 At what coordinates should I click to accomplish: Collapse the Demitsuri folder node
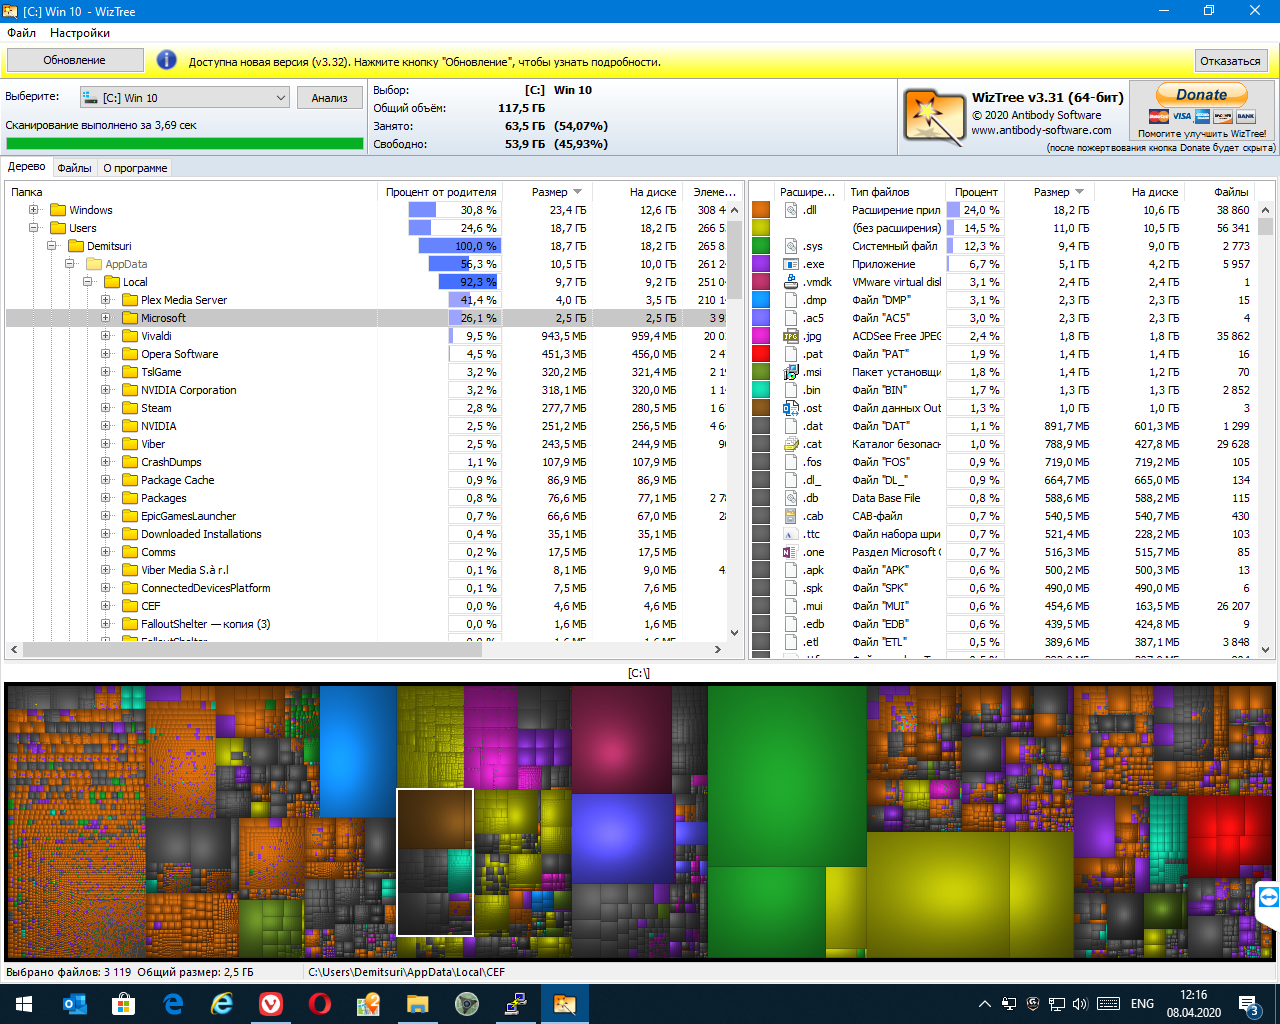point(52,246)
